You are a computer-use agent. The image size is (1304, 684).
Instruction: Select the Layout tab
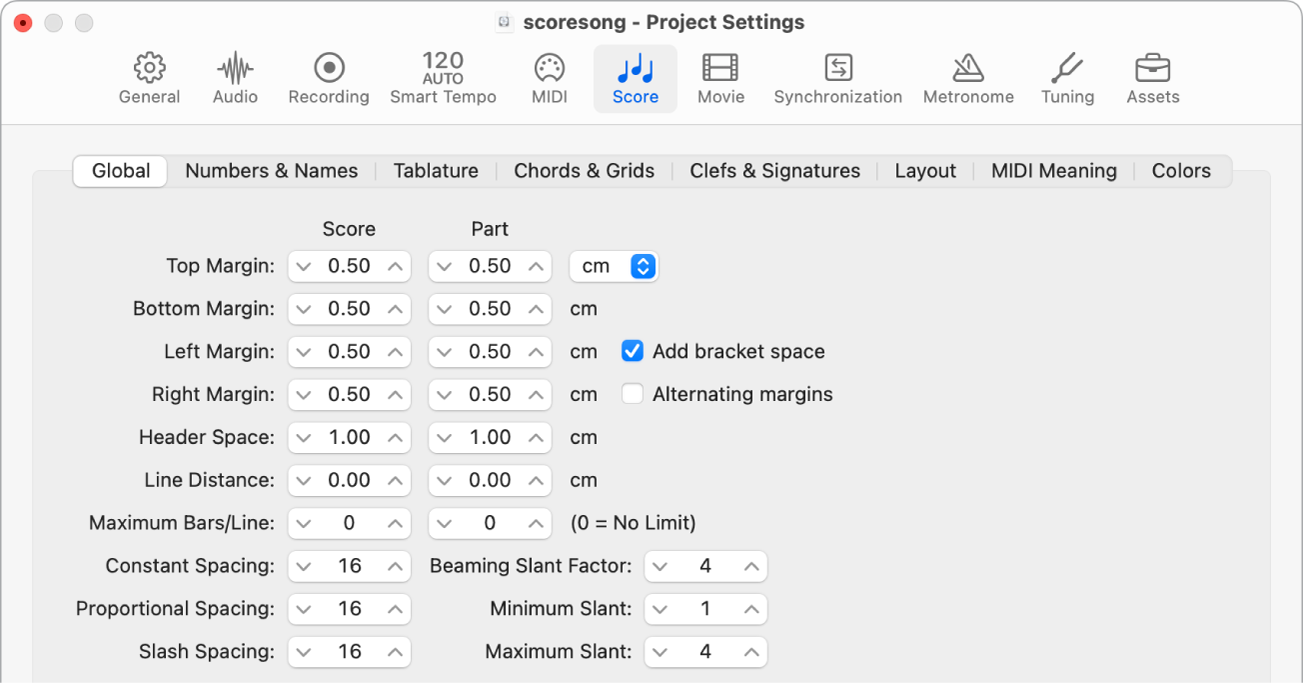pyautogui.click(x=925, y=170)
